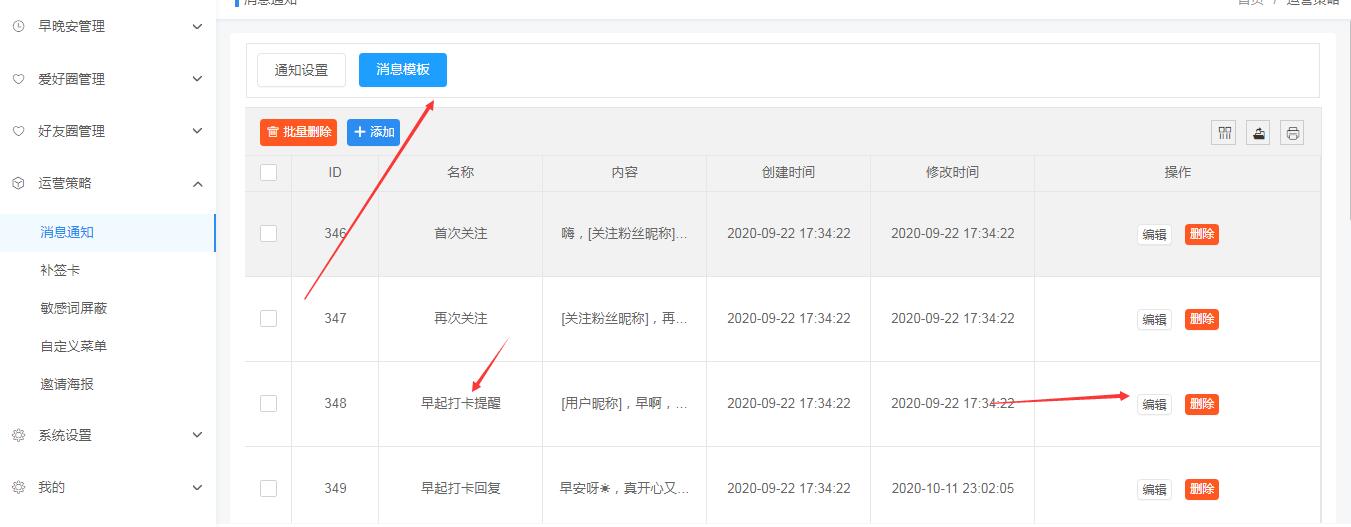Expand the 系统设置 menu chevron
Screen dimensions: 1351x527
pyautogui.click(x=197, y=435)
